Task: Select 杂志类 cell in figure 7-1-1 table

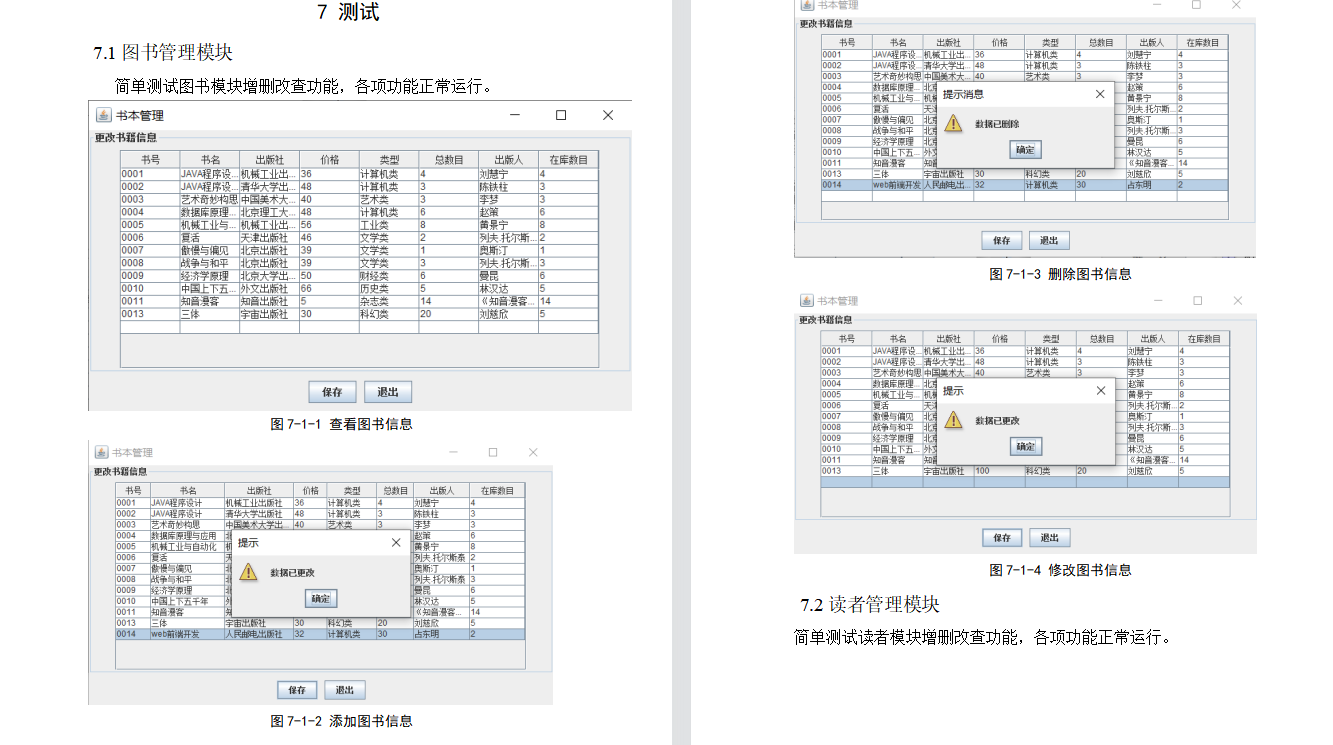Action: click(x=389, y=301)
